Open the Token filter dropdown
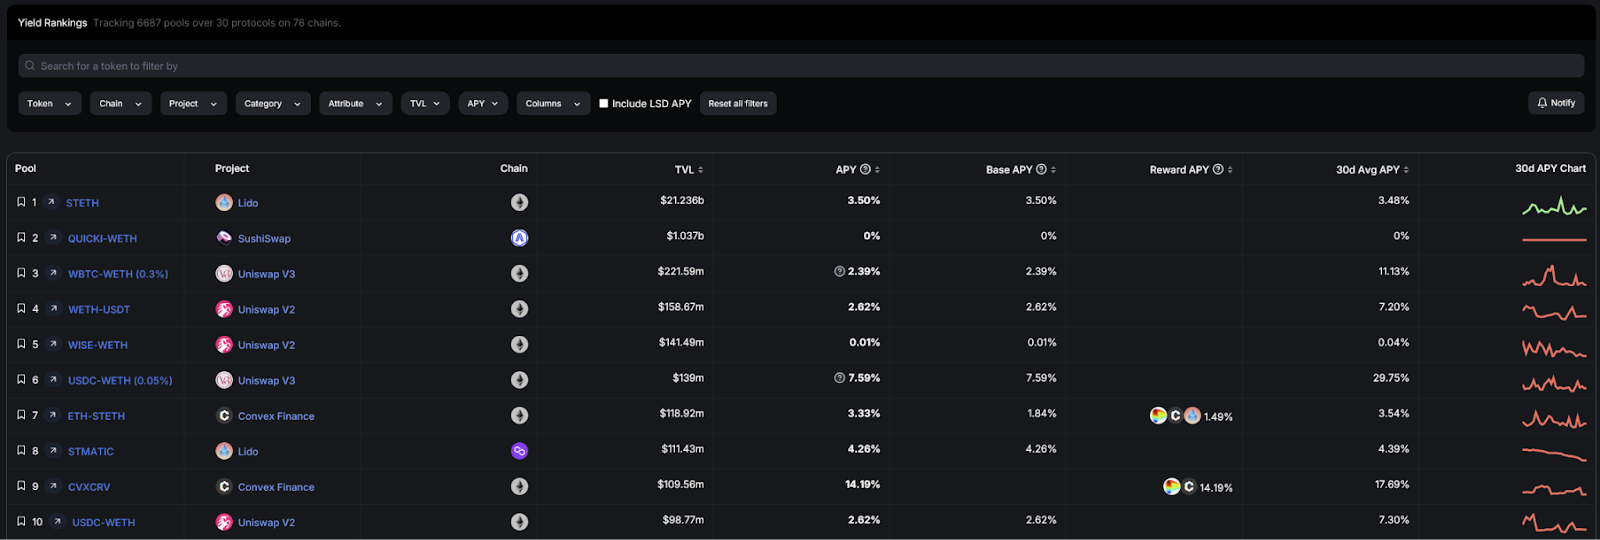Screen dimensions: 1600x540 click(50, 103)
